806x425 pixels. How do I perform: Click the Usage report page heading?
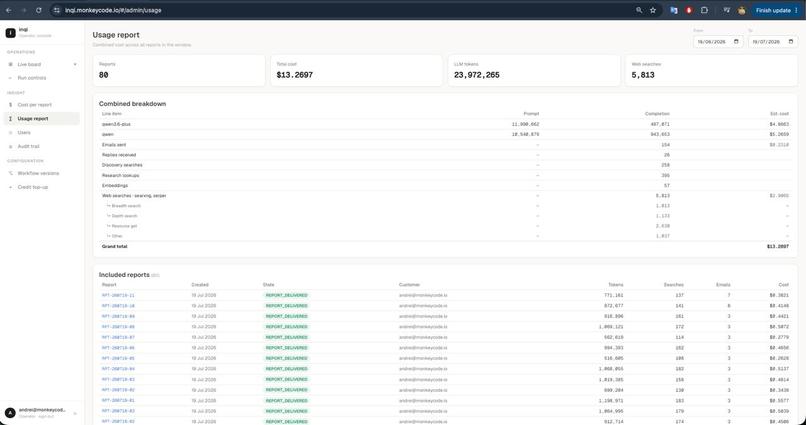(x=116, y=35)
